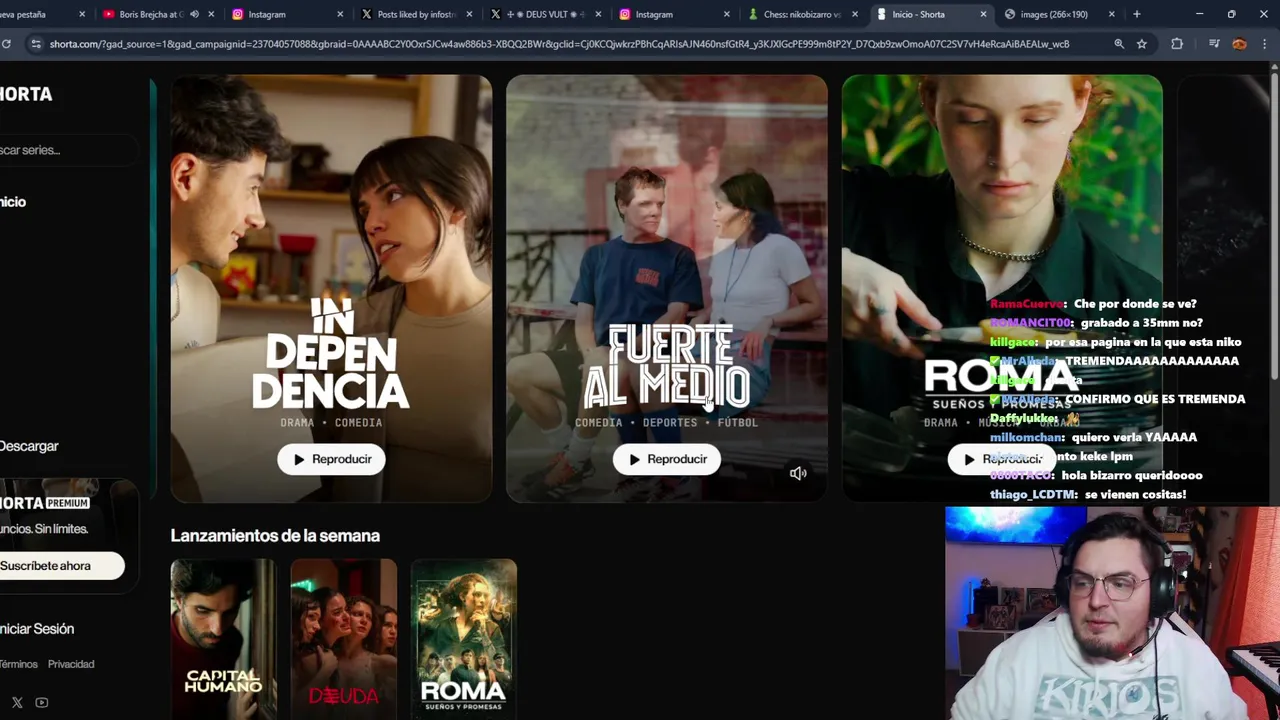Focus the Buscar series search field
The width and height of the screenshot is (1280, 720).
tap(68, 150)
